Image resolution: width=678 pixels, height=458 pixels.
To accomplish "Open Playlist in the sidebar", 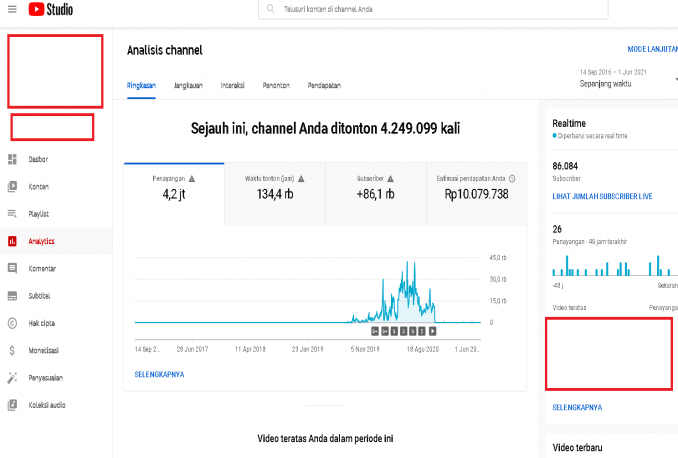I will [x=38, y=214].
